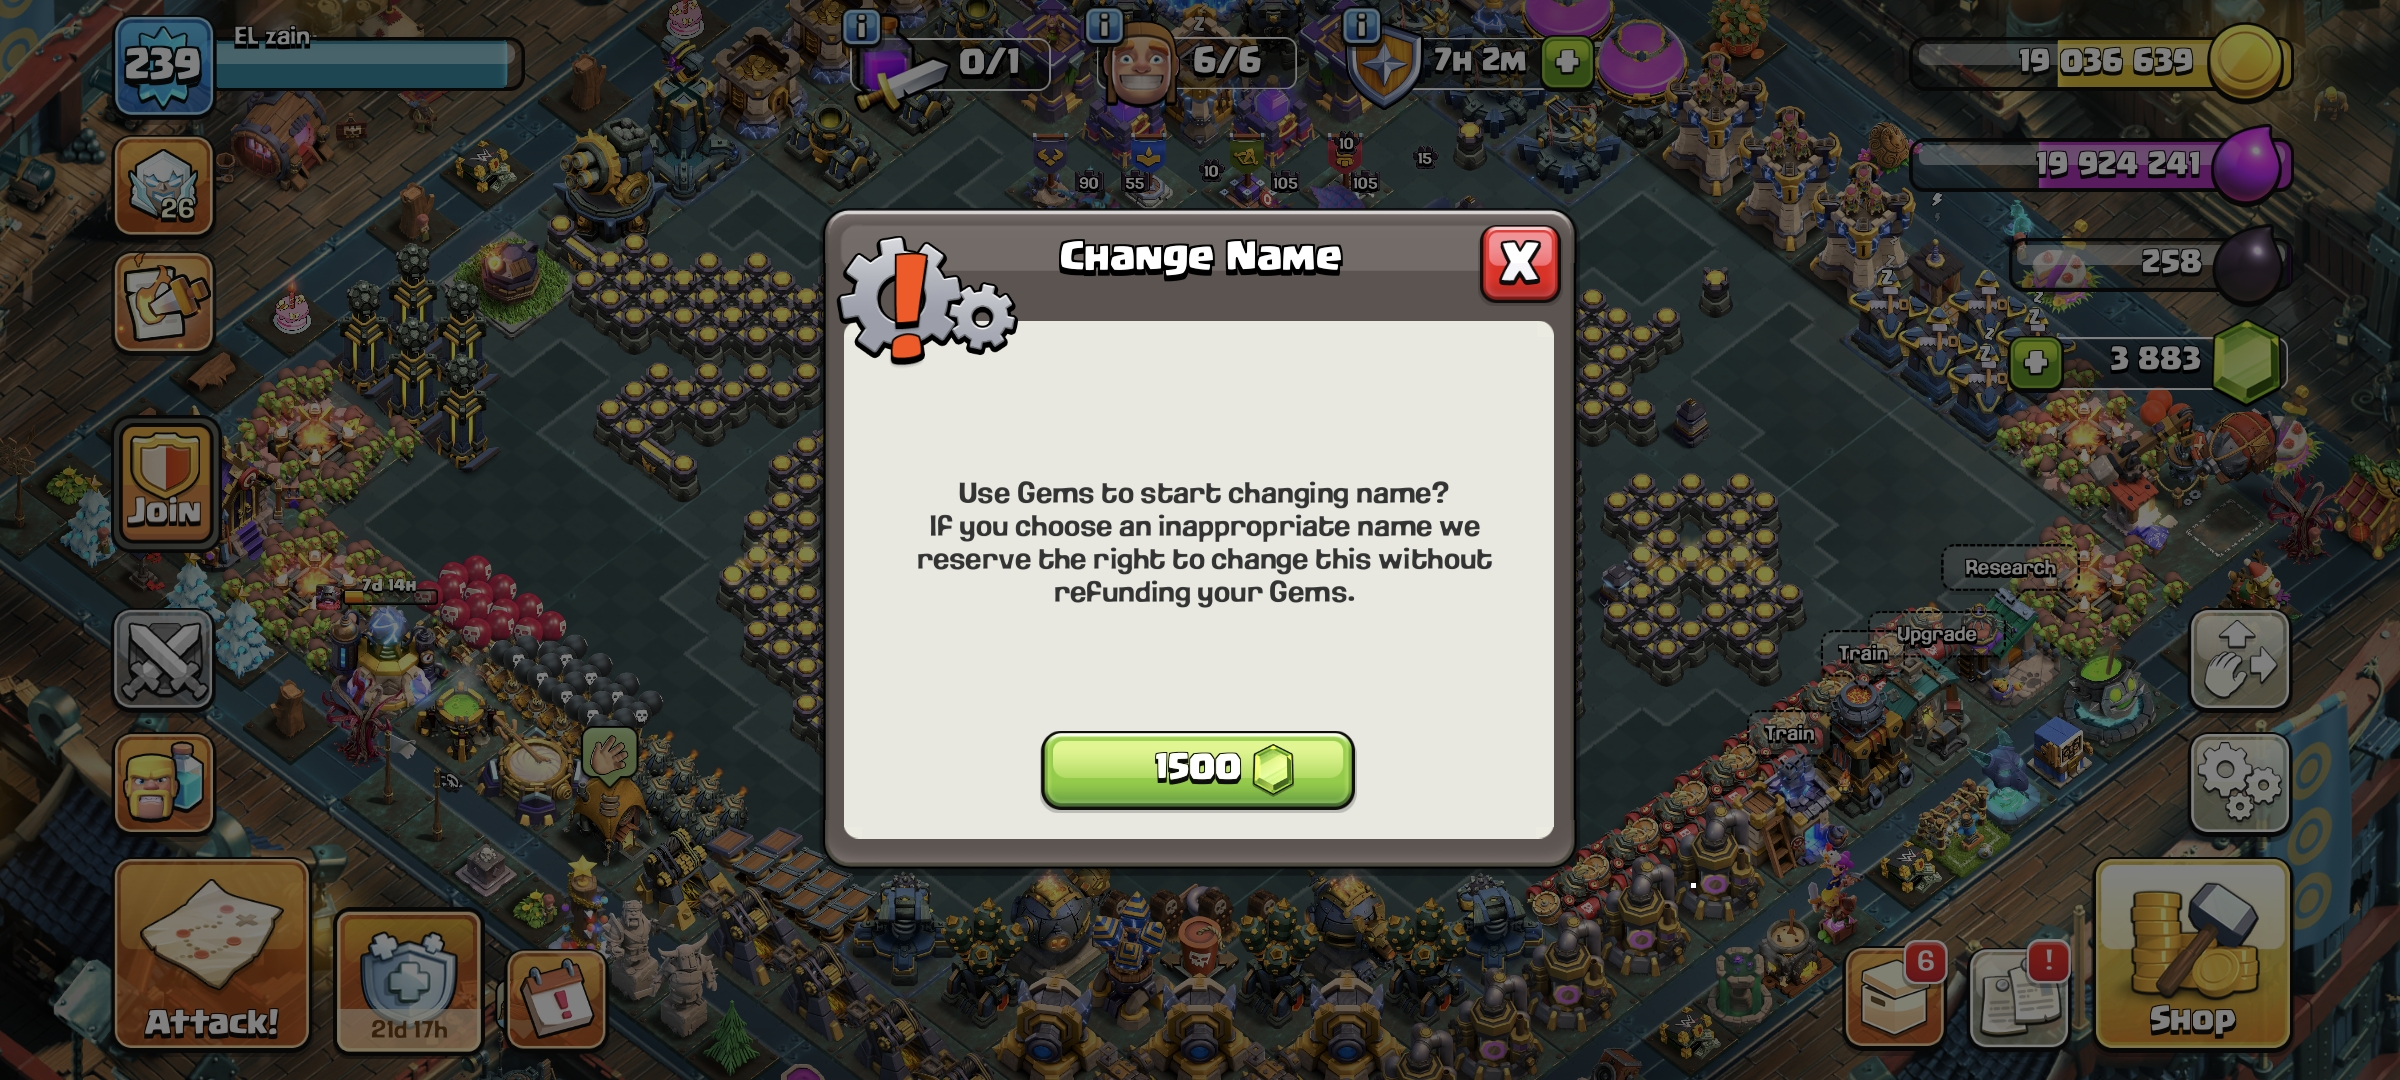Open the game settings gears icon
The image size is (2400, 1080).
point(2239,784)
